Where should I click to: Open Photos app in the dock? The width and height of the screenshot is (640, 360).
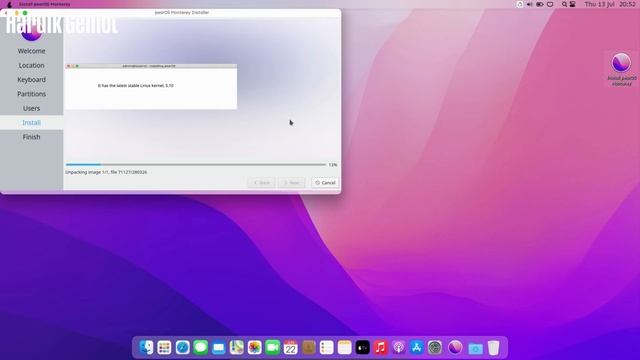[x=254, y=347]
